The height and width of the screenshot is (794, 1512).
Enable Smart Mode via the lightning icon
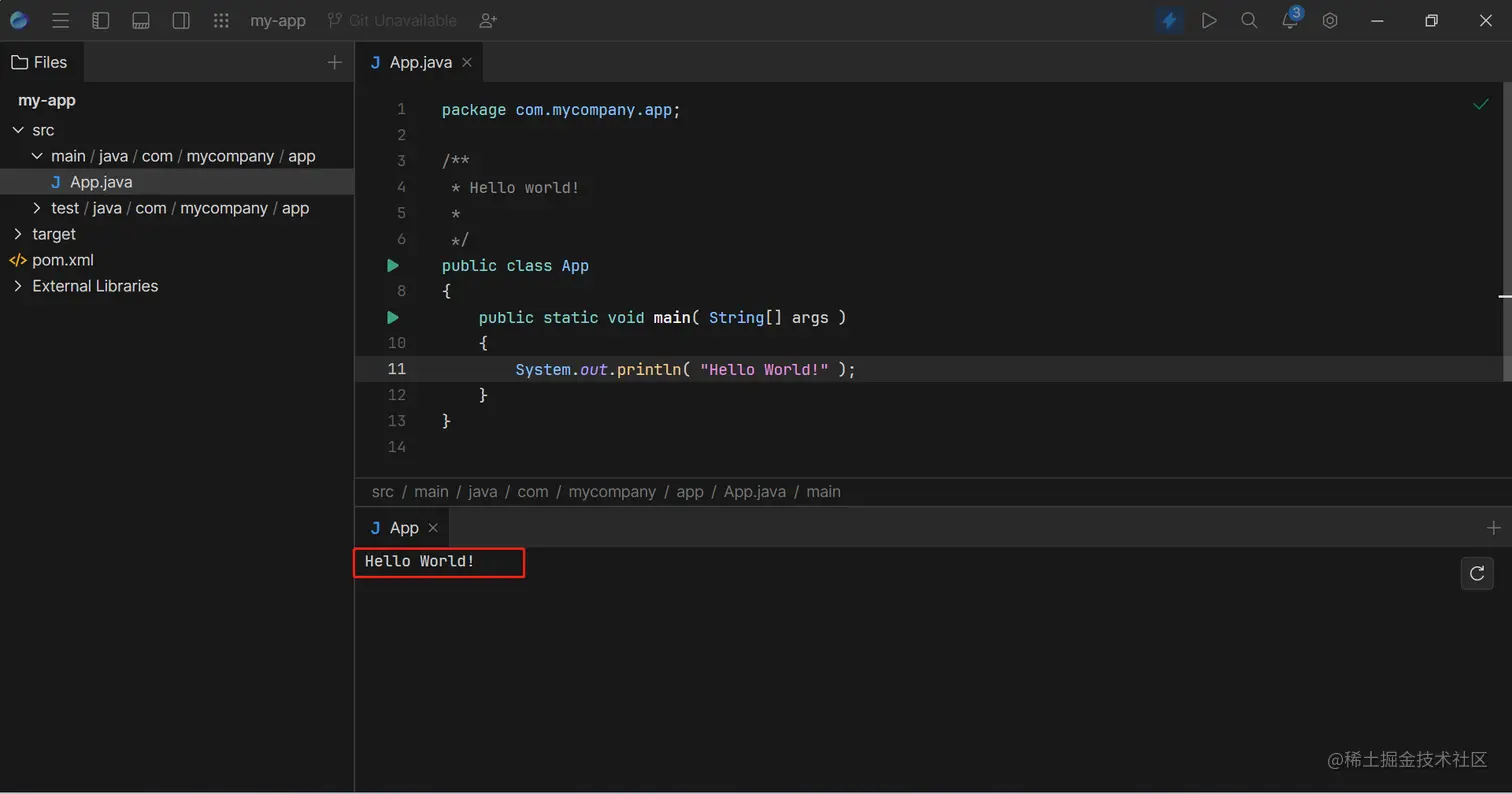coord(1169,20)
